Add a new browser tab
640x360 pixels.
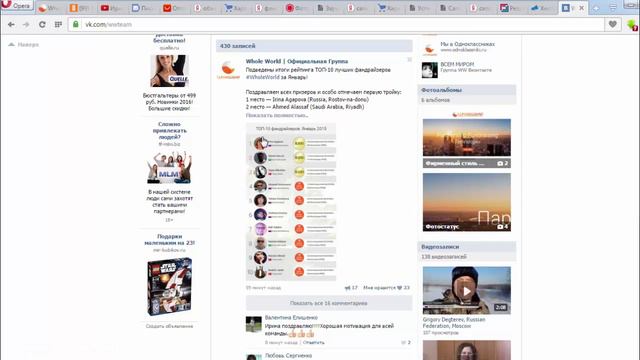click(x=596, y=8)
